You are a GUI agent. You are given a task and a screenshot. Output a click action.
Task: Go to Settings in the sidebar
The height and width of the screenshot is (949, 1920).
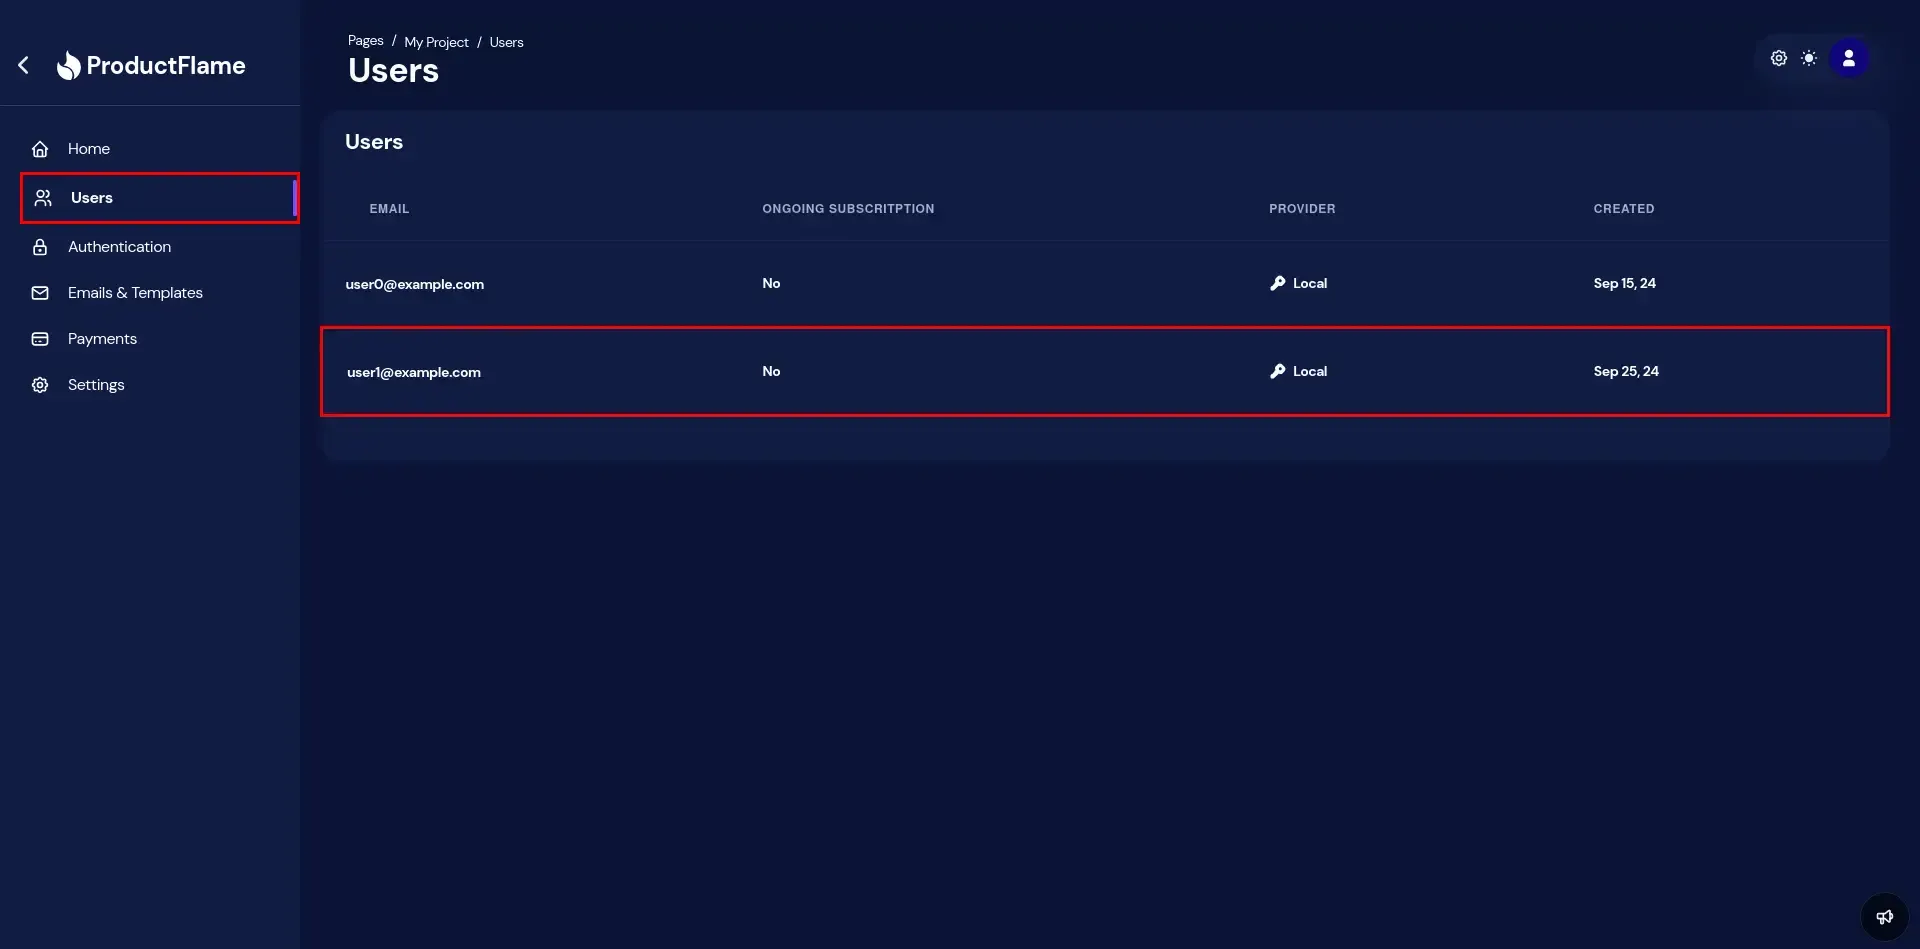click(96, 385)
